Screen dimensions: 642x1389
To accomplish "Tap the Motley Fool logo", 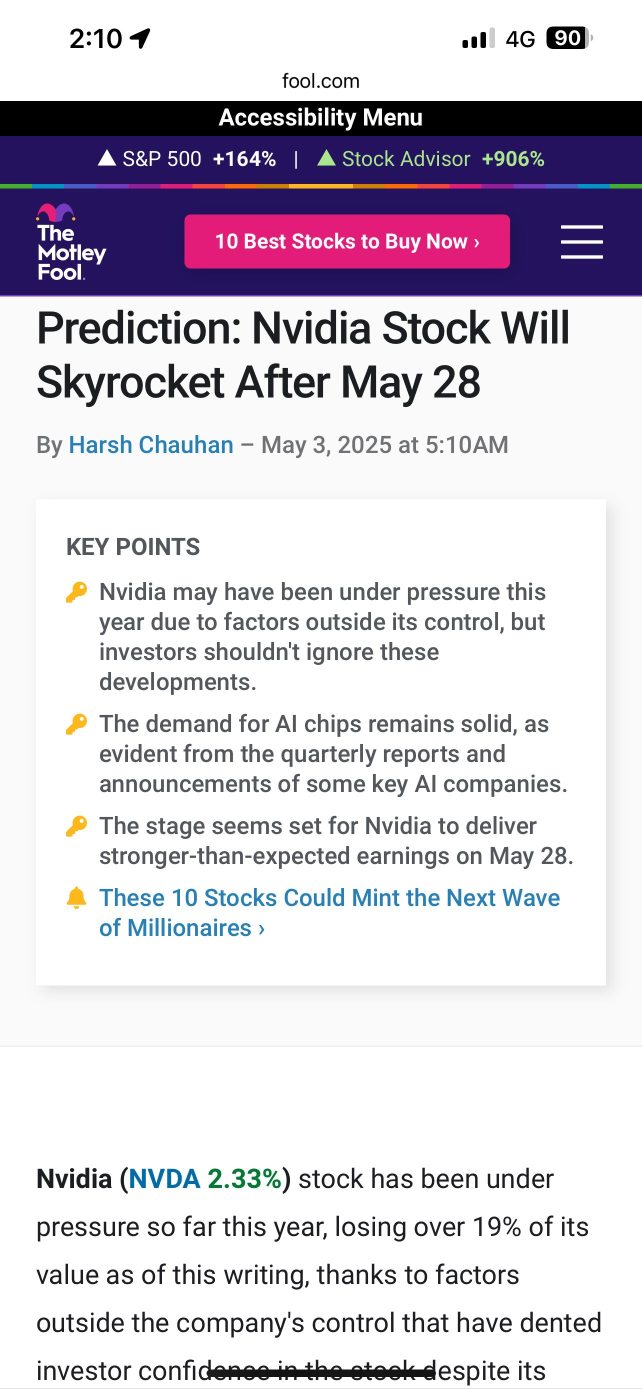I will pyautogui.click(x=71, y=242).
